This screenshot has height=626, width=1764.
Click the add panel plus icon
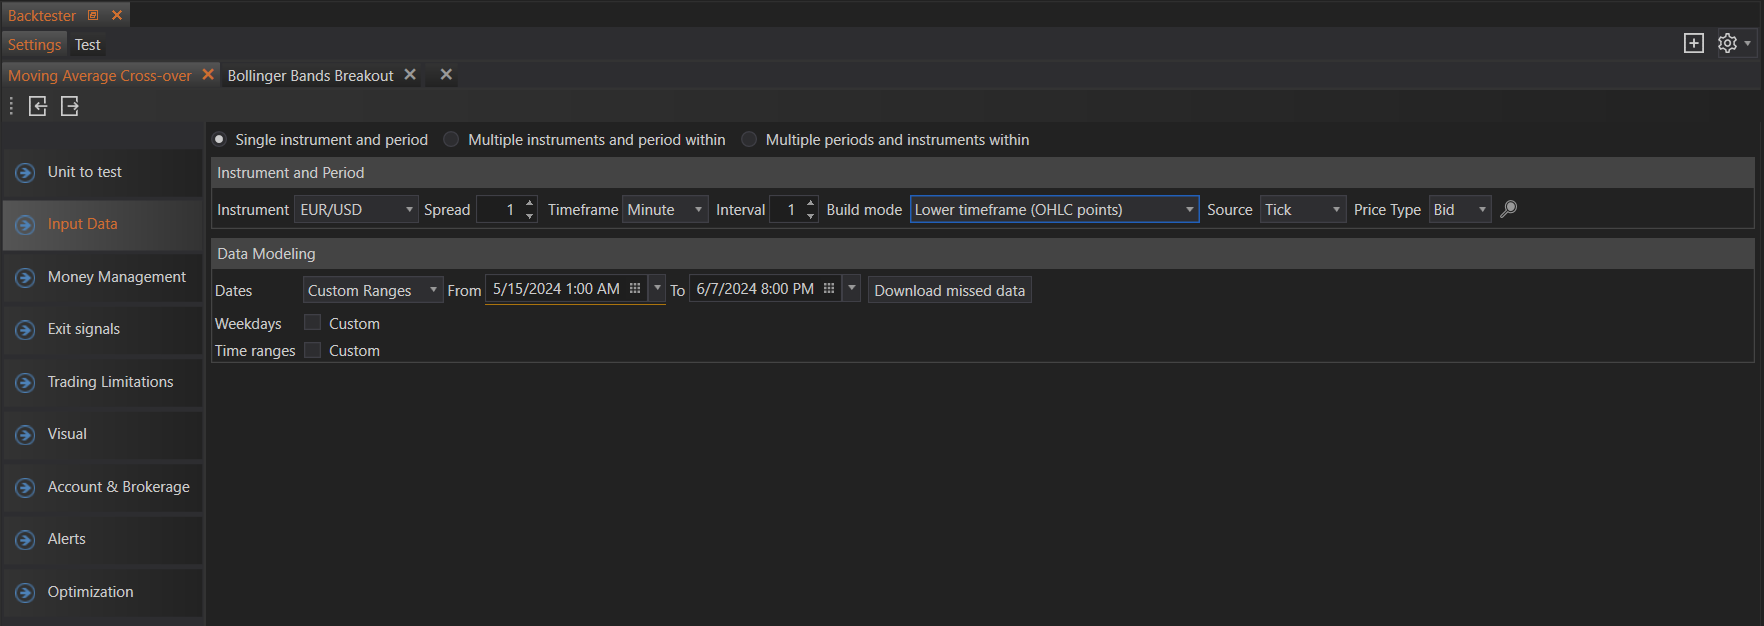point(1693,43)
